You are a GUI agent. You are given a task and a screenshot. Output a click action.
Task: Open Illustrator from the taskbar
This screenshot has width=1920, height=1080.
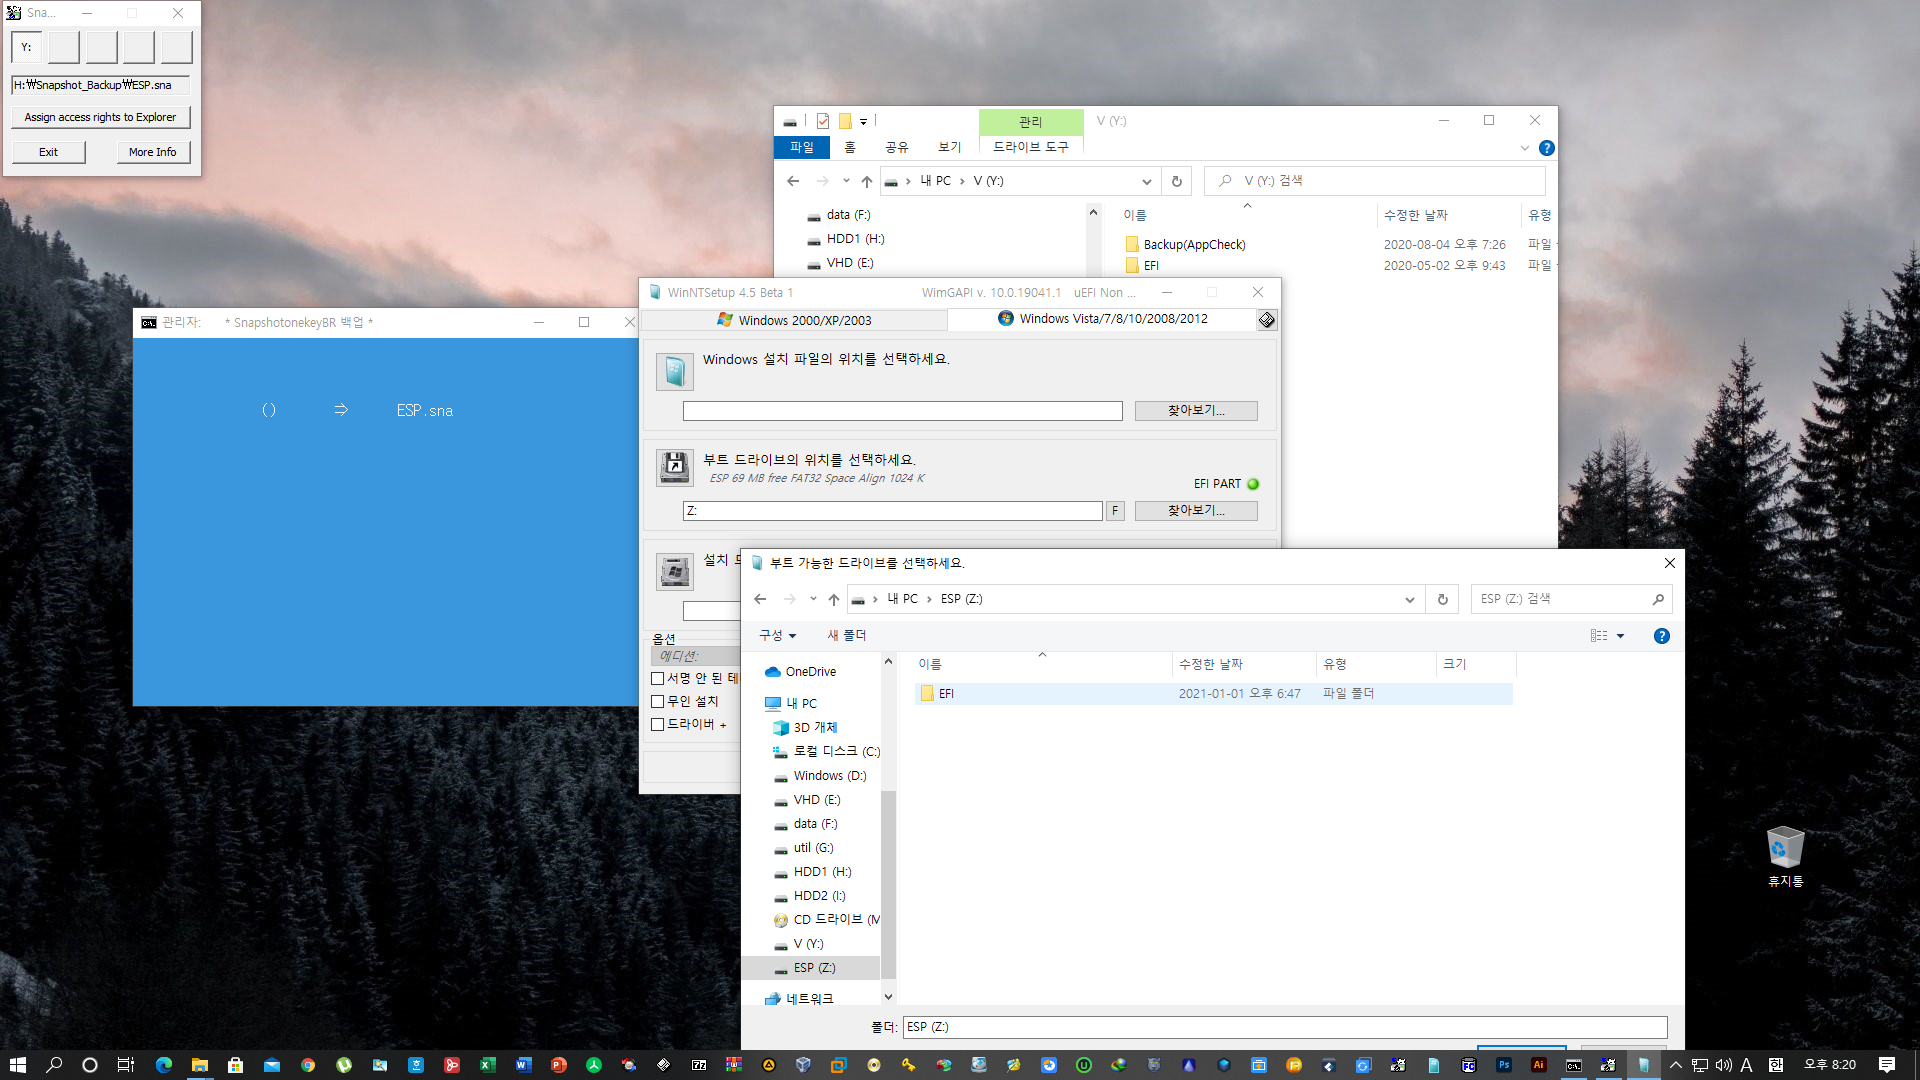(1539, 1065)
